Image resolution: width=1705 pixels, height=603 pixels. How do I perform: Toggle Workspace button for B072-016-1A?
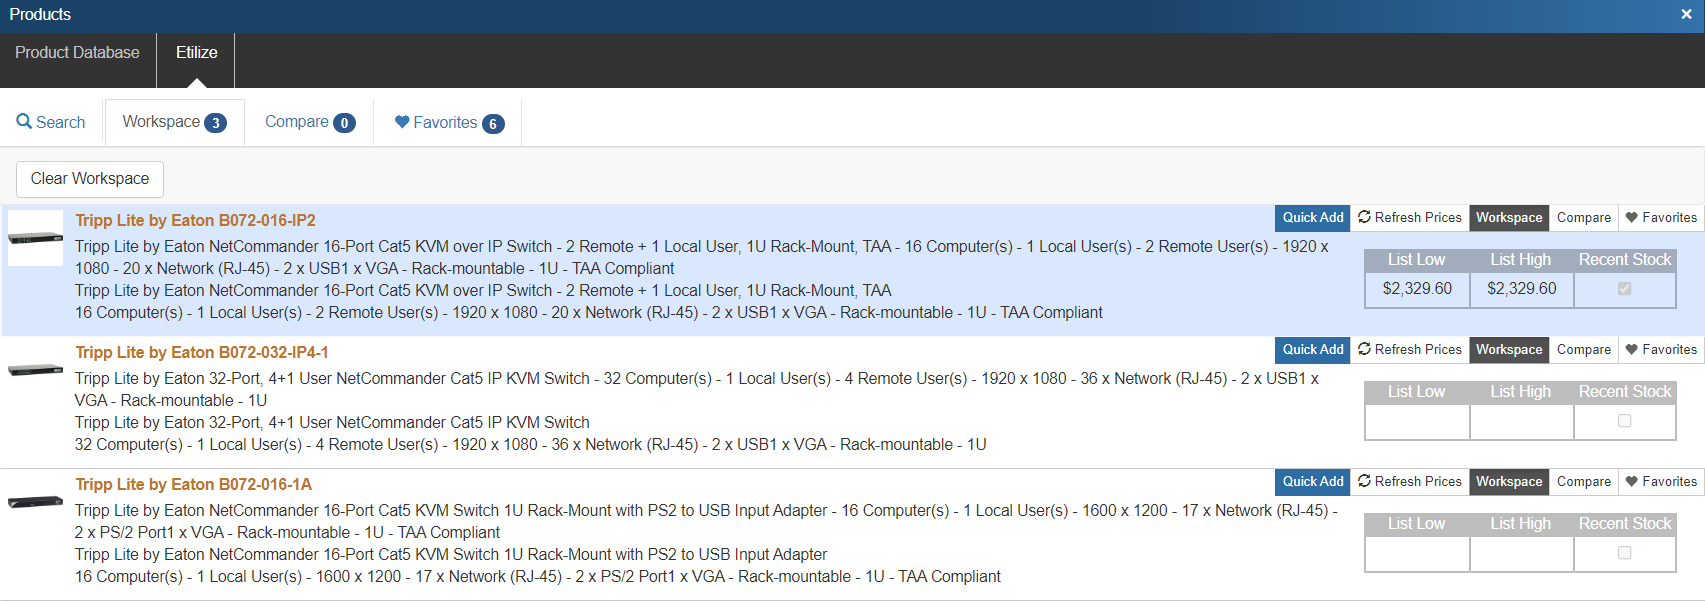[x=1508, y=482]
